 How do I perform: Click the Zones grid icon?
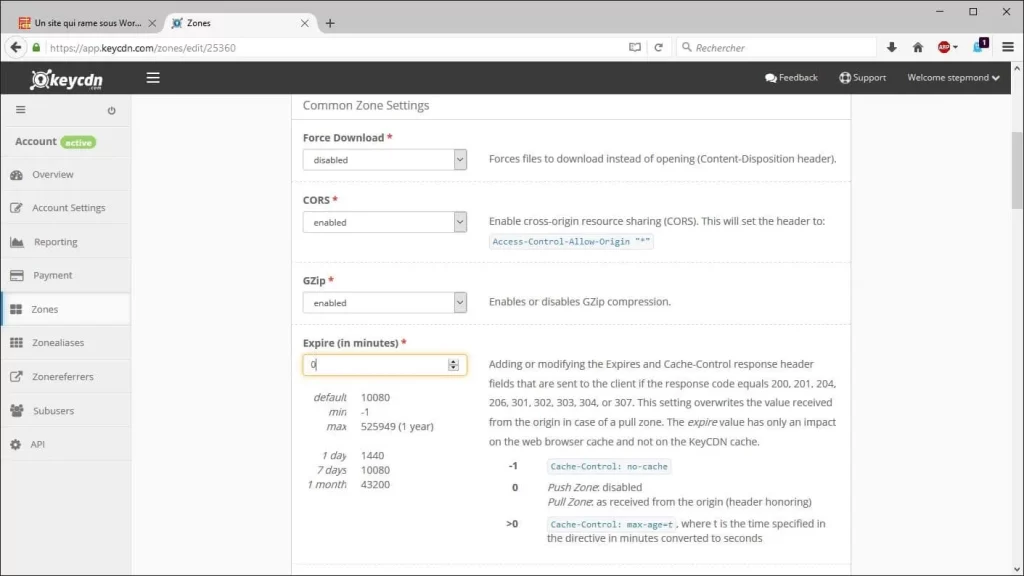pos(16,309)
